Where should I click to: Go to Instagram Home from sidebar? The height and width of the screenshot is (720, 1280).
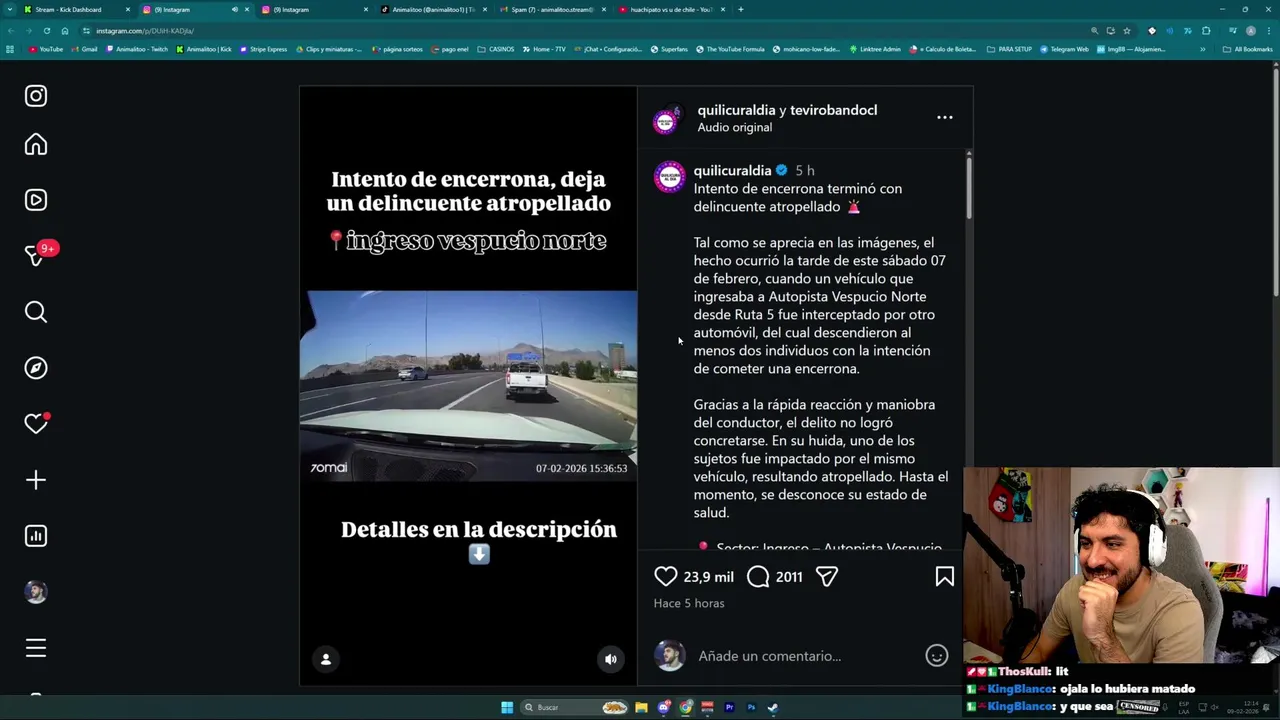(x=36, y=145)
